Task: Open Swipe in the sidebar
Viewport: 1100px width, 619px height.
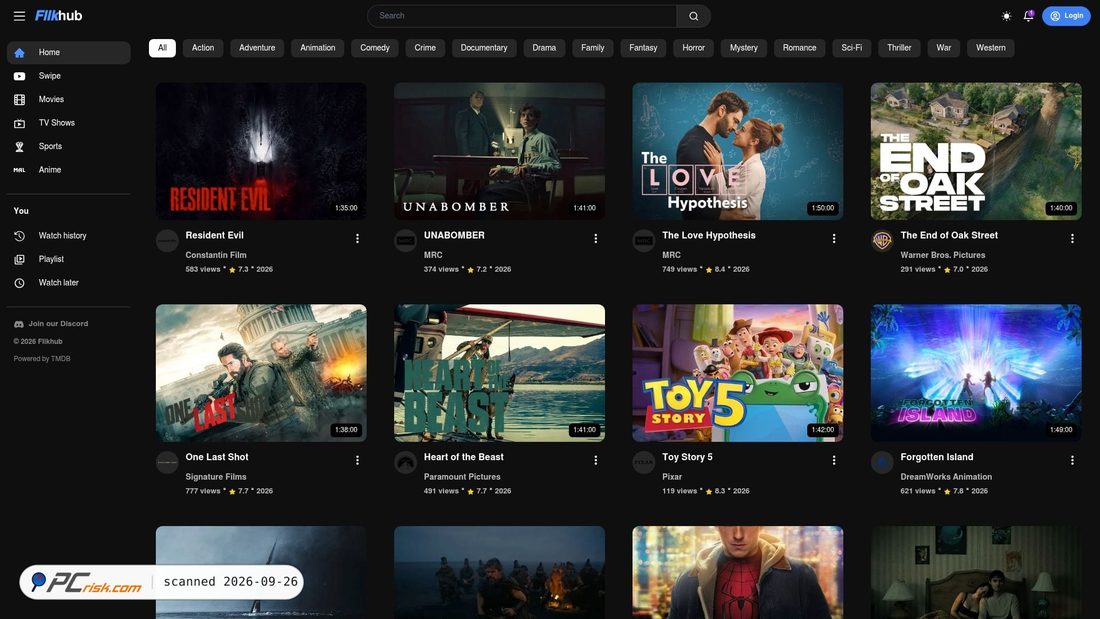Action: coord(69,76)
